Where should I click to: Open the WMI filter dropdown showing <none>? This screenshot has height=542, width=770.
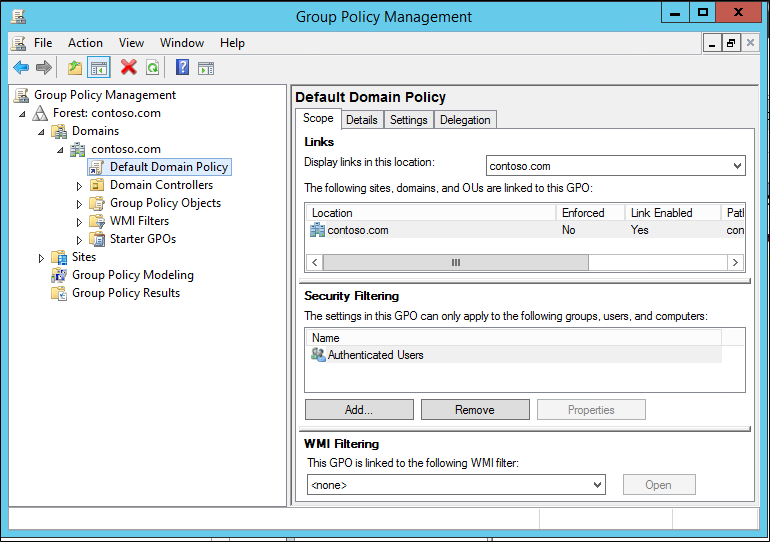[597, 485]
